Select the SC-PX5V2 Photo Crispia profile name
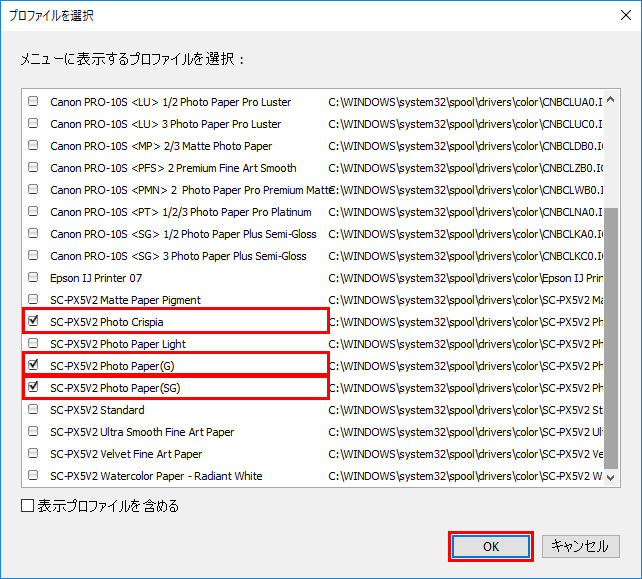This screenshot has height=579, width=642. [106, 322]
